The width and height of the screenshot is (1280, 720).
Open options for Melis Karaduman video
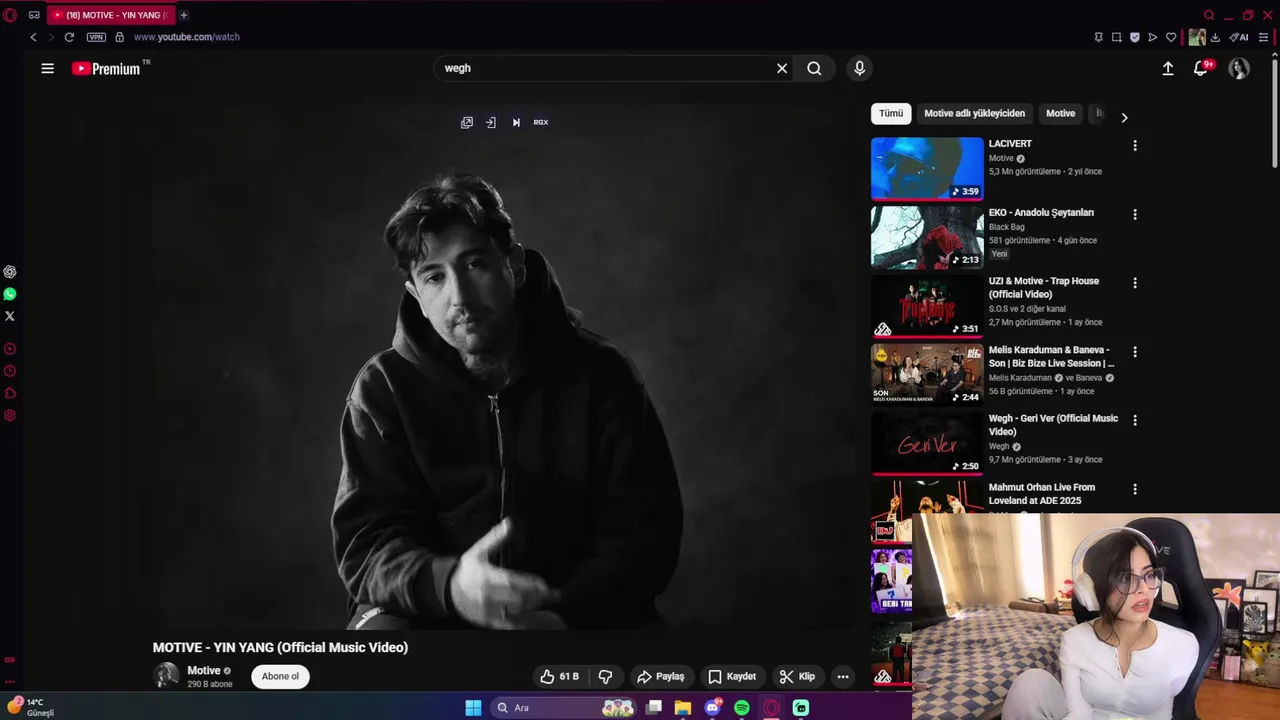pos(1135,352)
